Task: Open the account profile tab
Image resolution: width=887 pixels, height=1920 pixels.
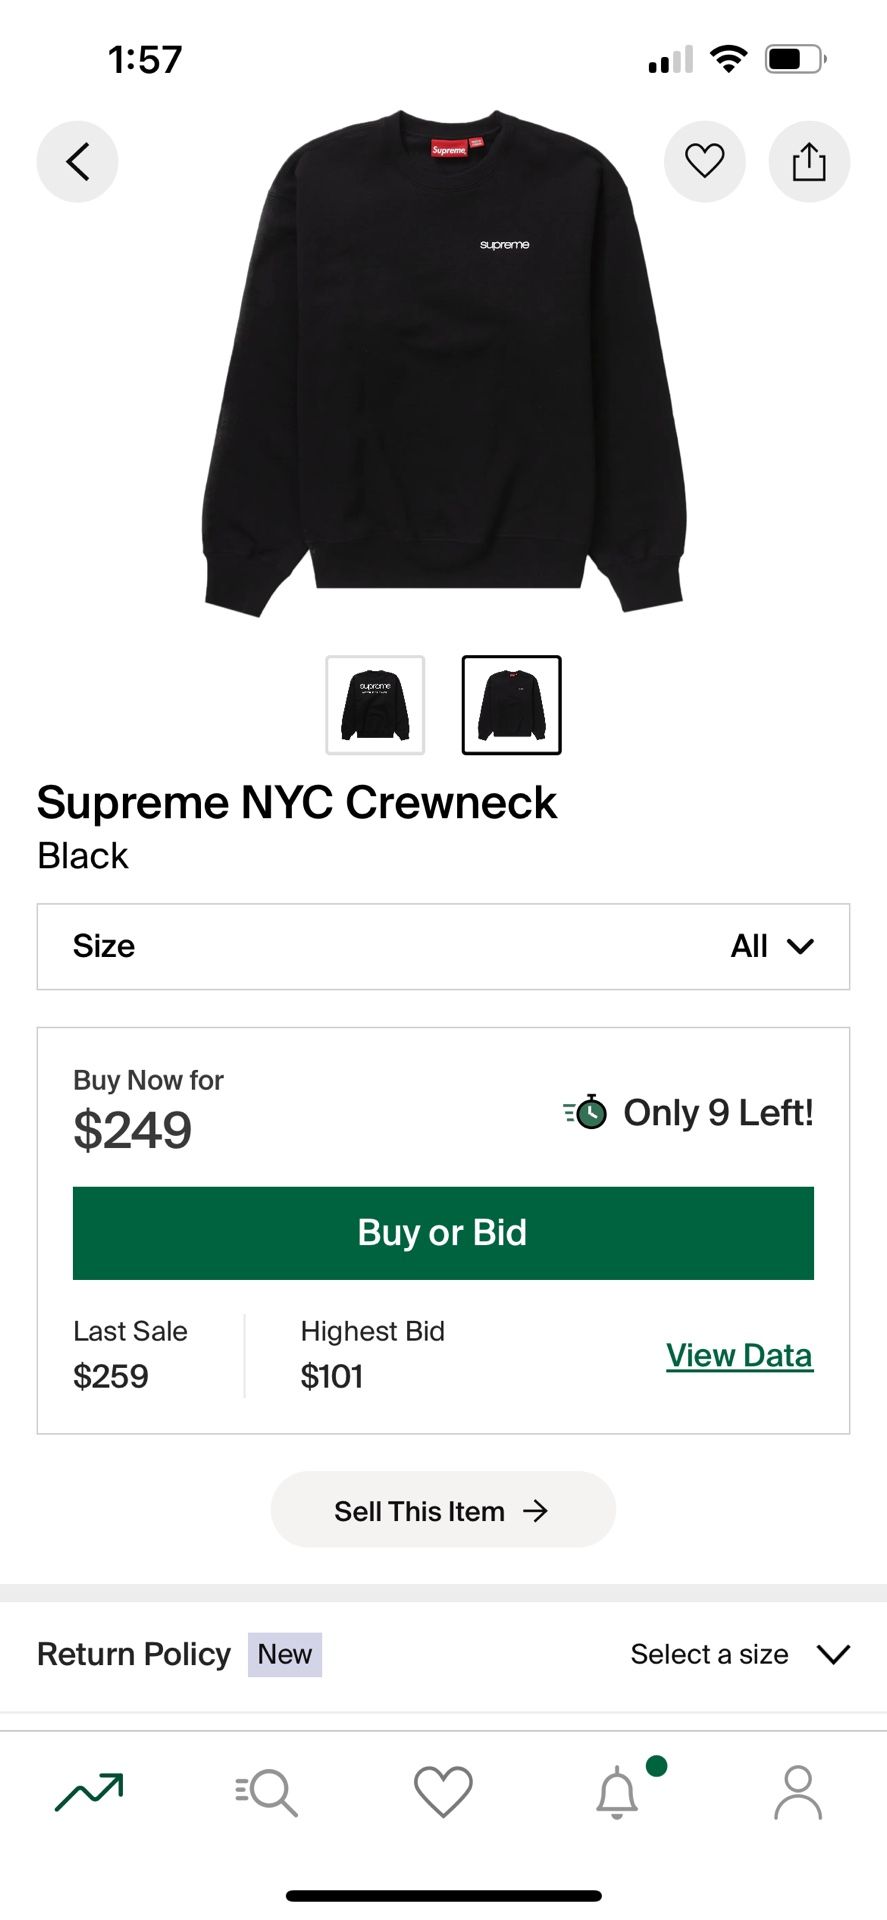Action: point(797,1791)
